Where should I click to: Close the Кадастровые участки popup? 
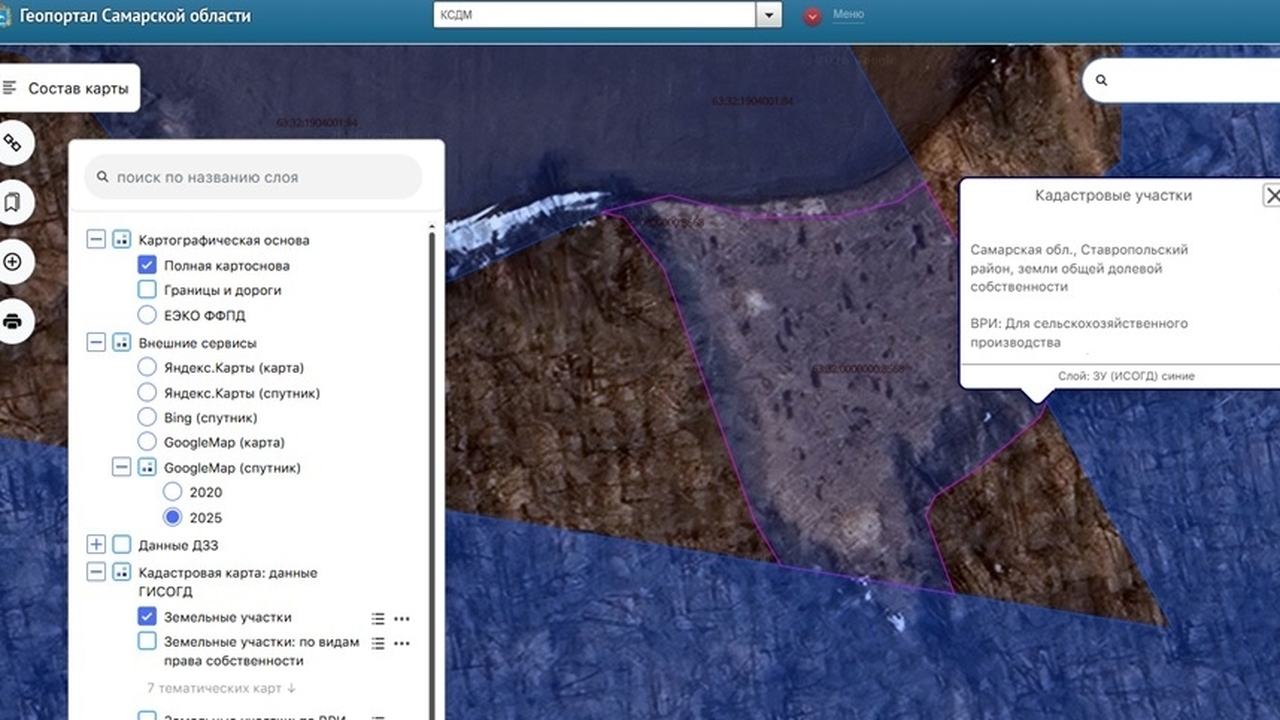click(1271, 196)
